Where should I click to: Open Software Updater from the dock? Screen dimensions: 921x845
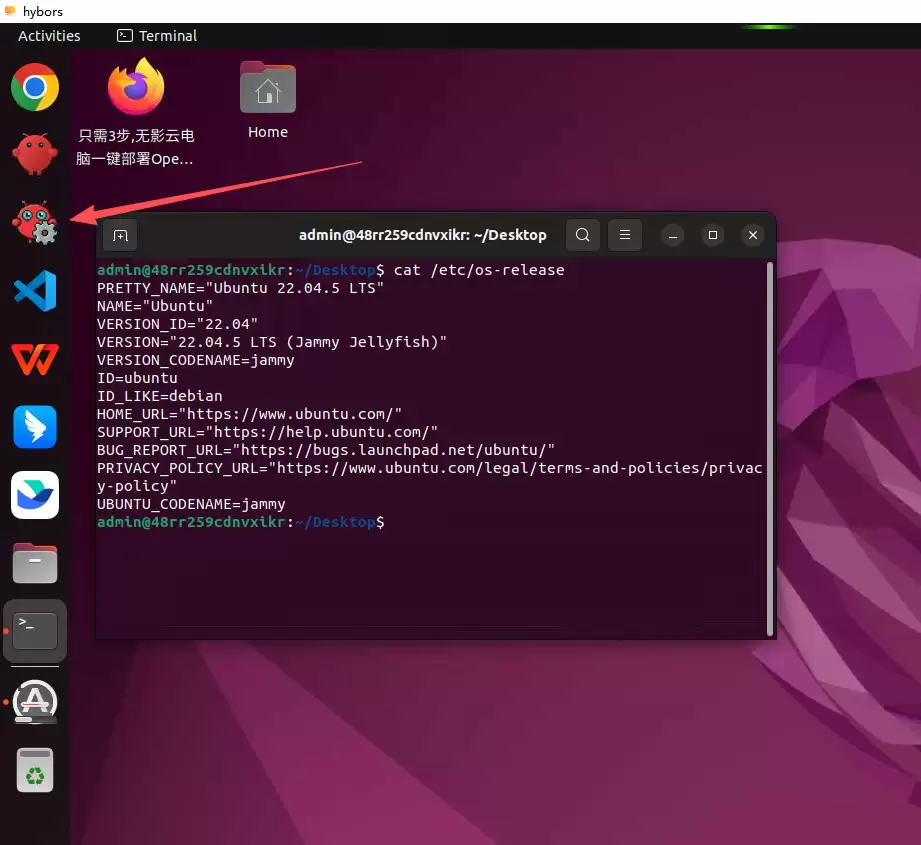35,701
